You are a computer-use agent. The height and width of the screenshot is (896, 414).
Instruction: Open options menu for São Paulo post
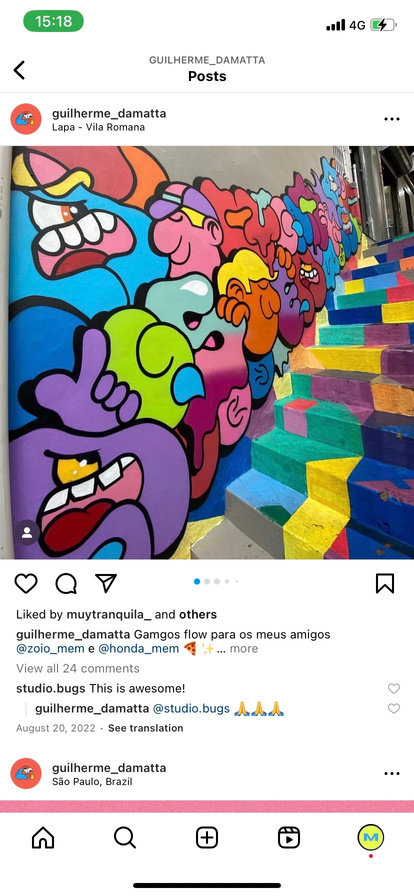point(392,774)
